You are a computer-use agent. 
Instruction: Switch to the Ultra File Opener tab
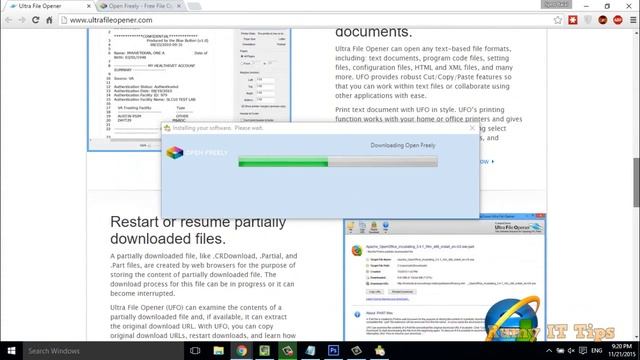point(48,6)
